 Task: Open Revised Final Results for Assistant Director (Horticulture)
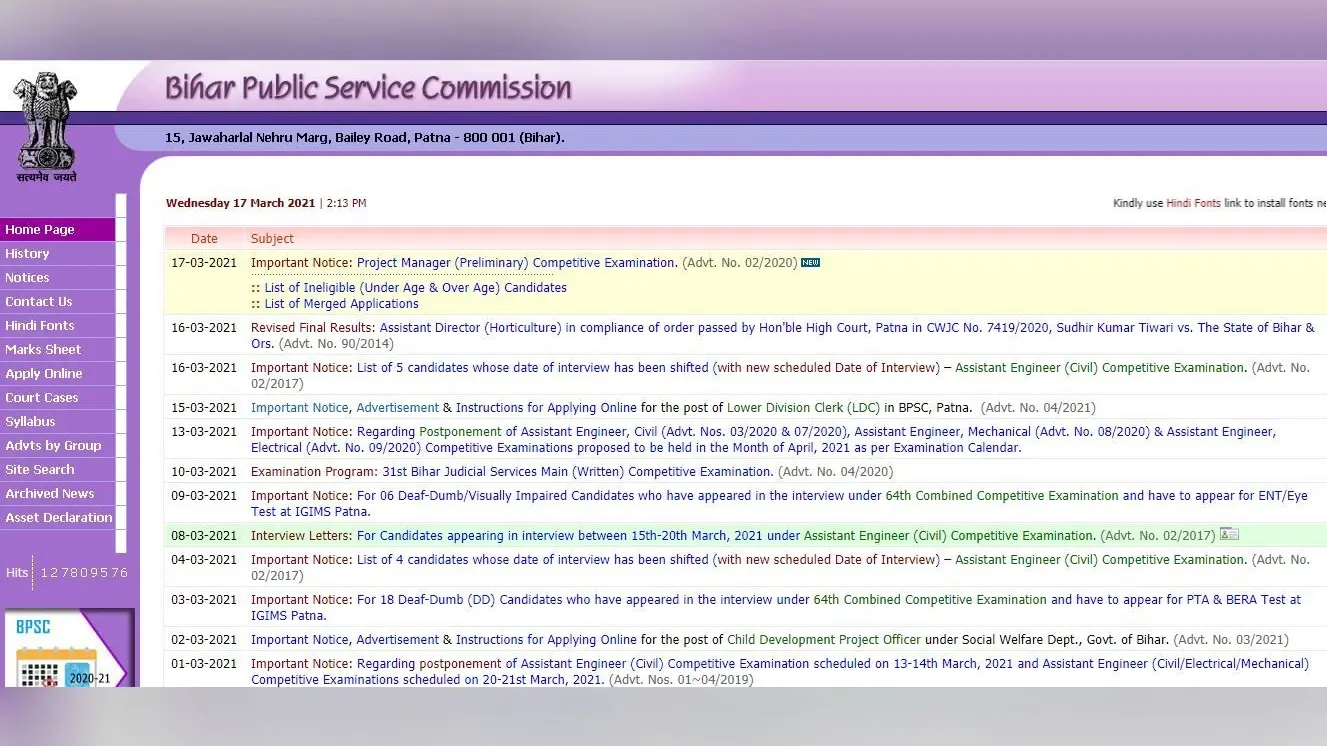point(783,336)
